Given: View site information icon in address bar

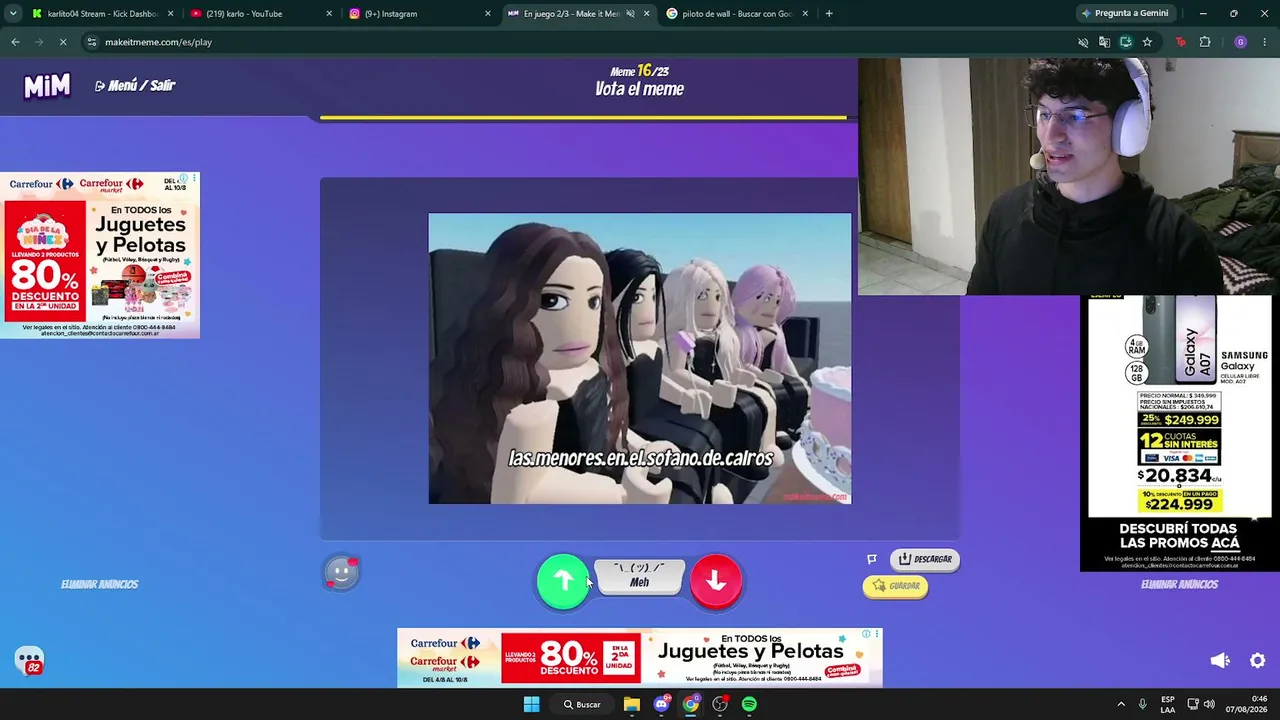Looking at the screenshot, I should point(92,42).
